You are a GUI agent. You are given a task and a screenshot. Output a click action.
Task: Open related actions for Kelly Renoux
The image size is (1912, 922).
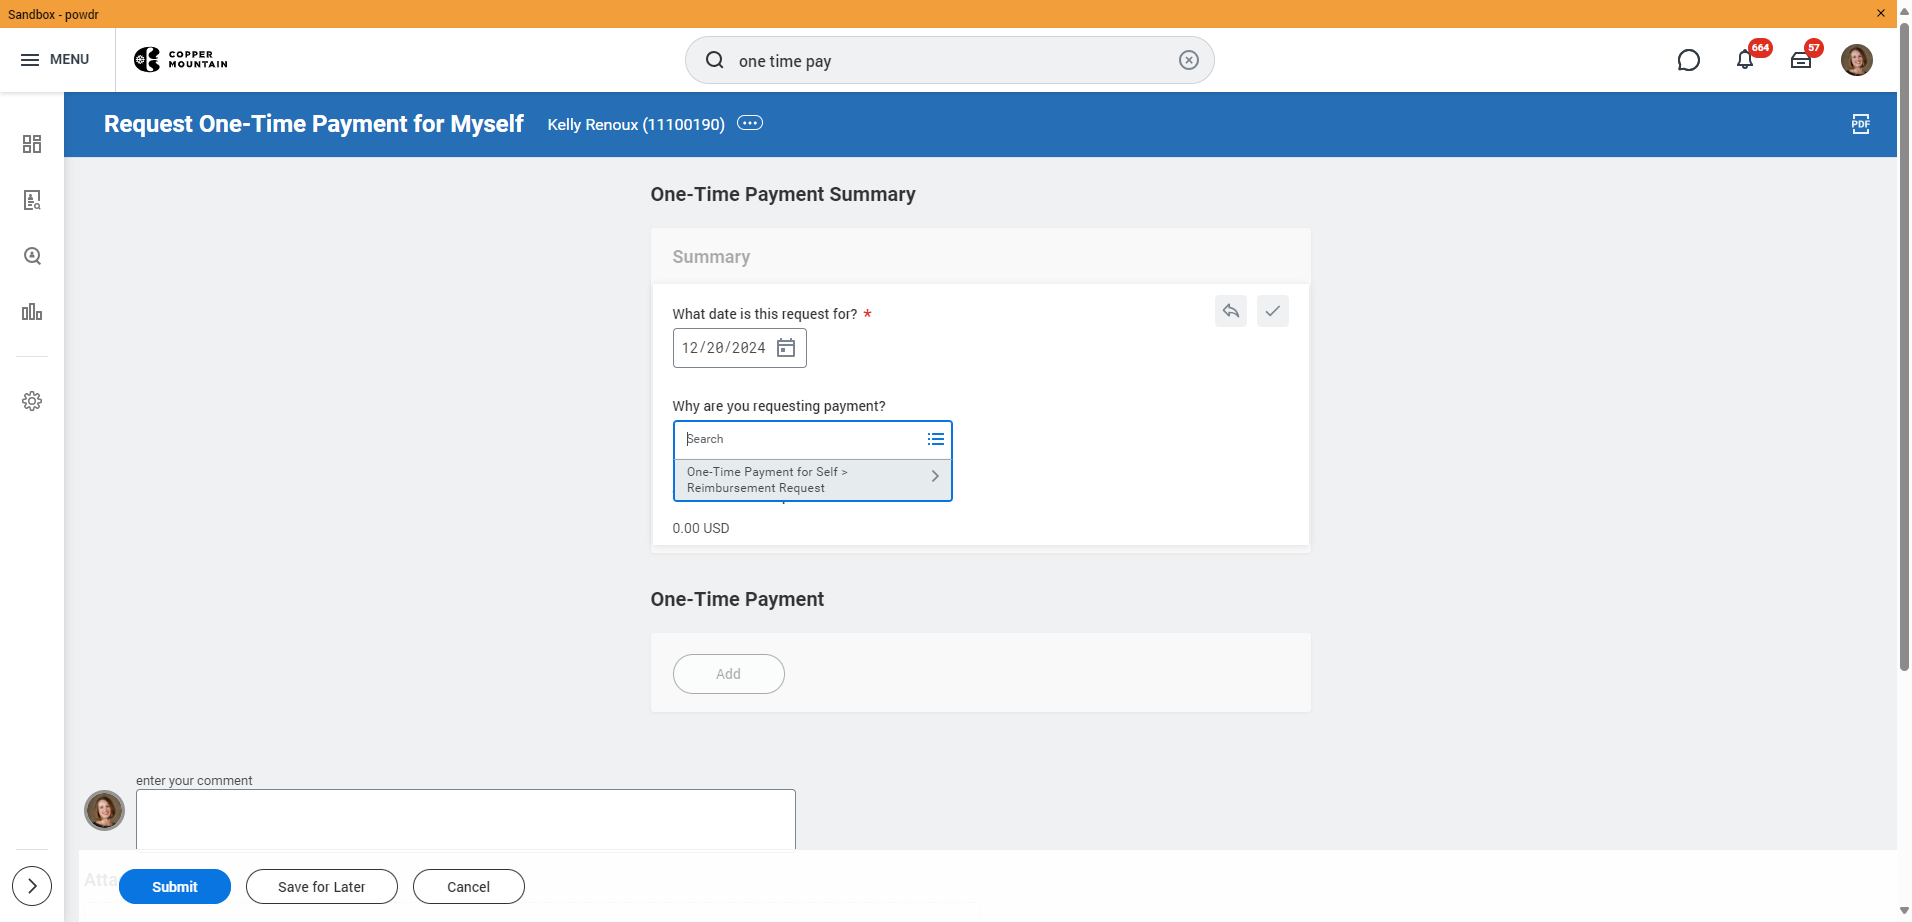point(750,123)
